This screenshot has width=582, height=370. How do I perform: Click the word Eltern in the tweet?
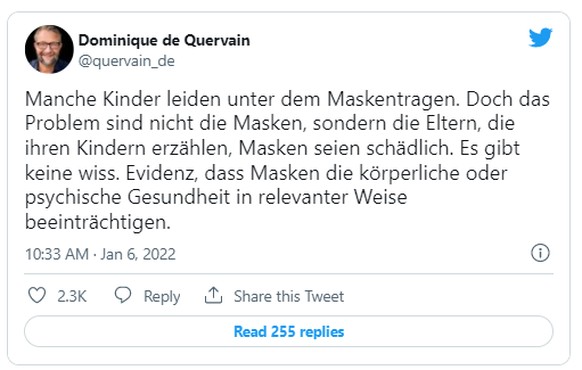pos(453,124)
